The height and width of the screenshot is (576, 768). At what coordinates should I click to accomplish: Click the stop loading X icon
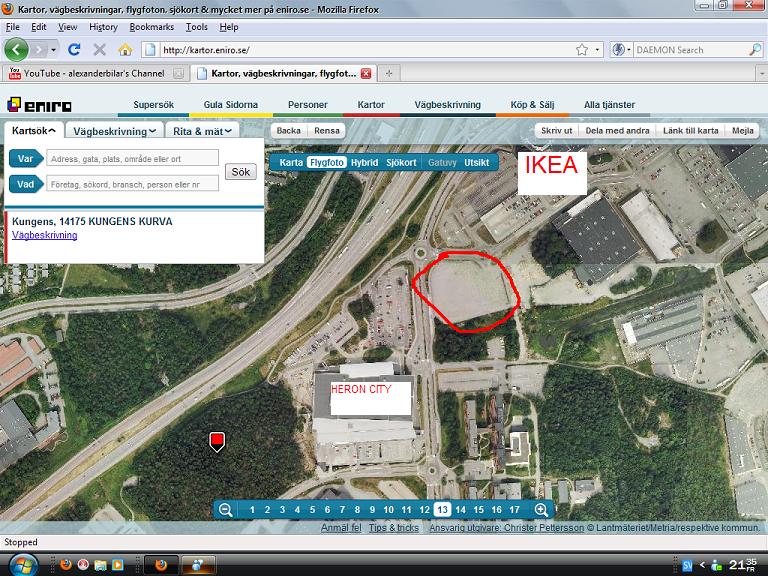click(99, 49)
